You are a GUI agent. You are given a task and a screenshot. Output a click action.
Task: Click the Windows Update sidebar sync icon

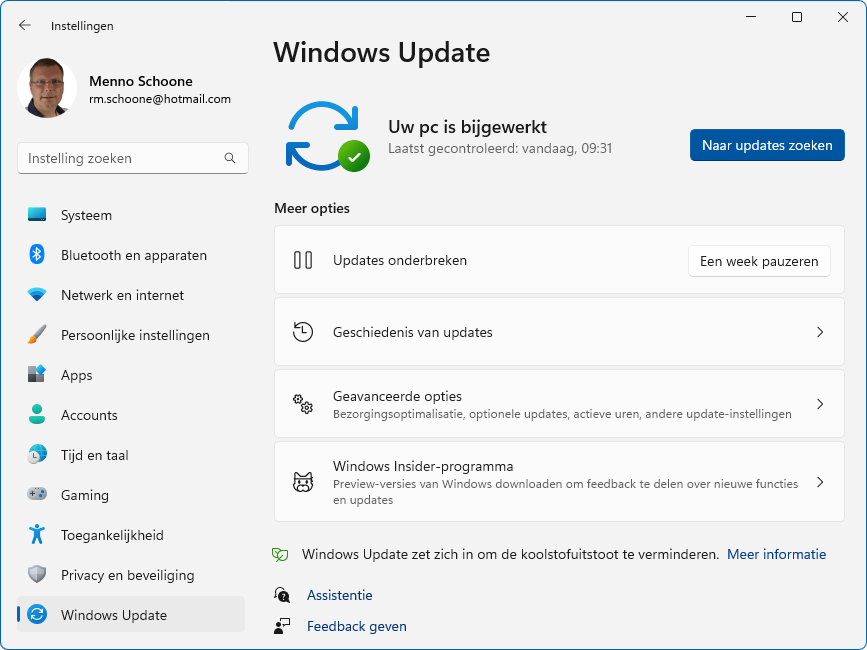tap(37, 614)
